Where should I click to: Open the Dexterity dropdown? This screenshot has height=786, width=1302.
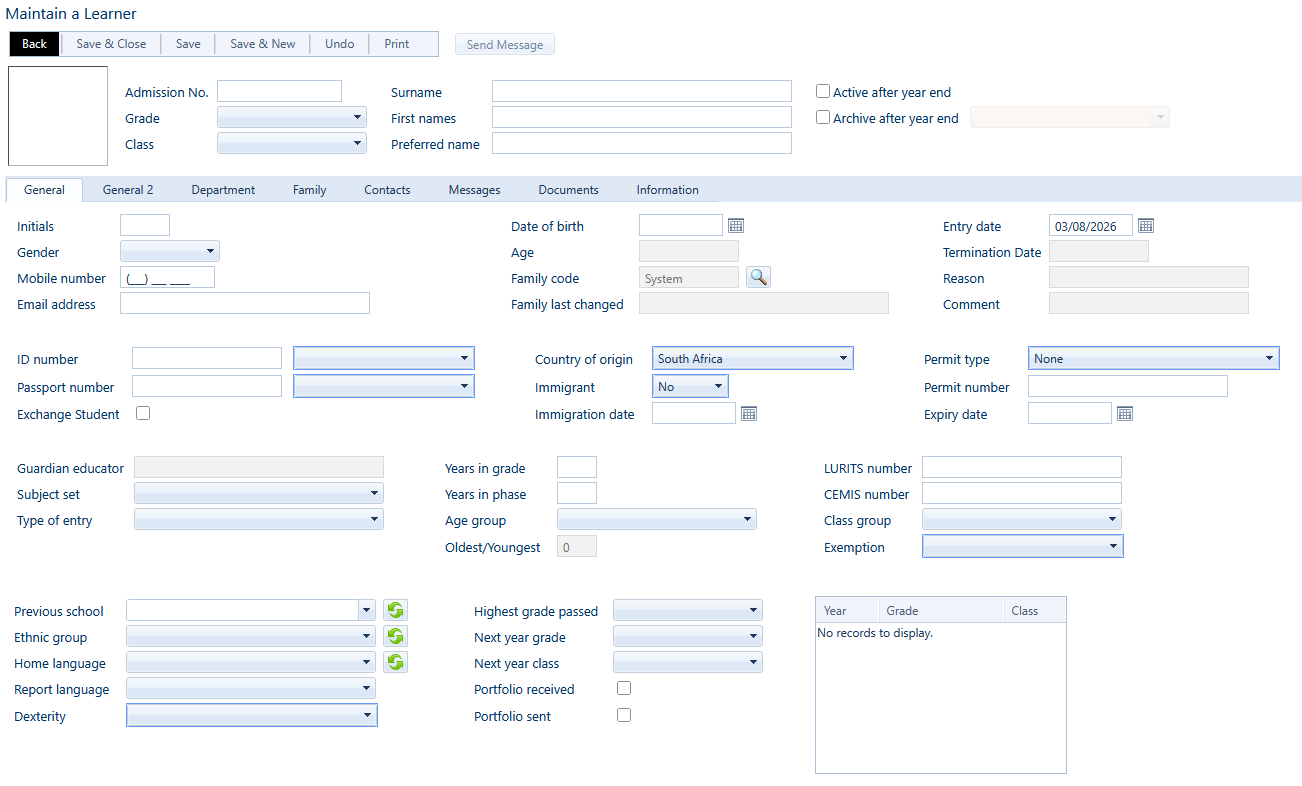[252, 715]
